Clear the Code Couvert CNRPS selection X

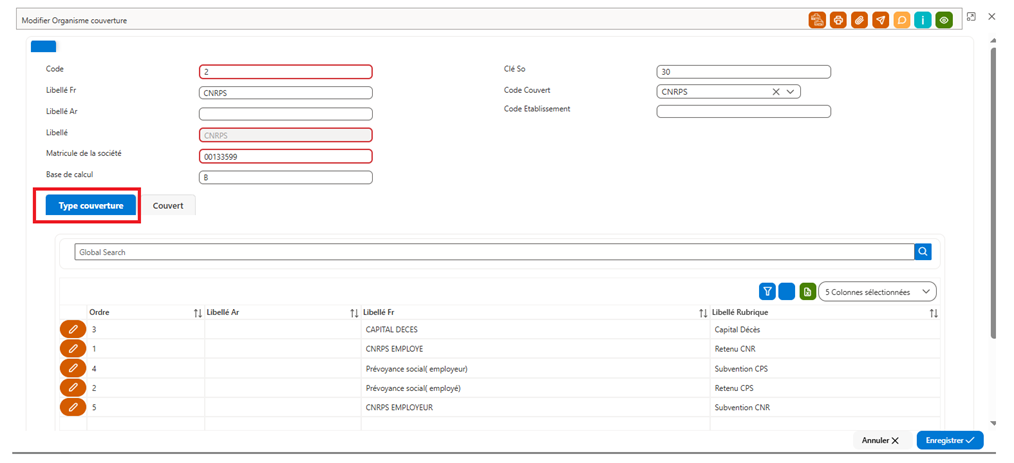776,92
